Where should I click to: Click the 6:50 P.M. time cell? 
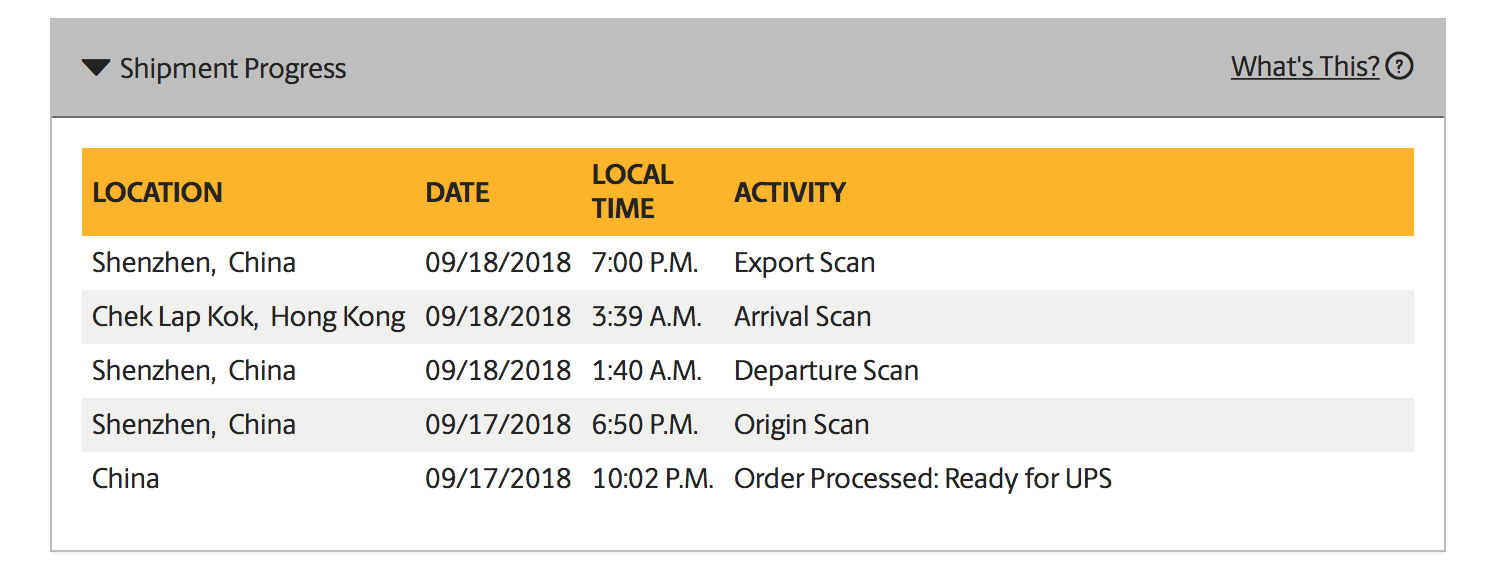(645, 425)
